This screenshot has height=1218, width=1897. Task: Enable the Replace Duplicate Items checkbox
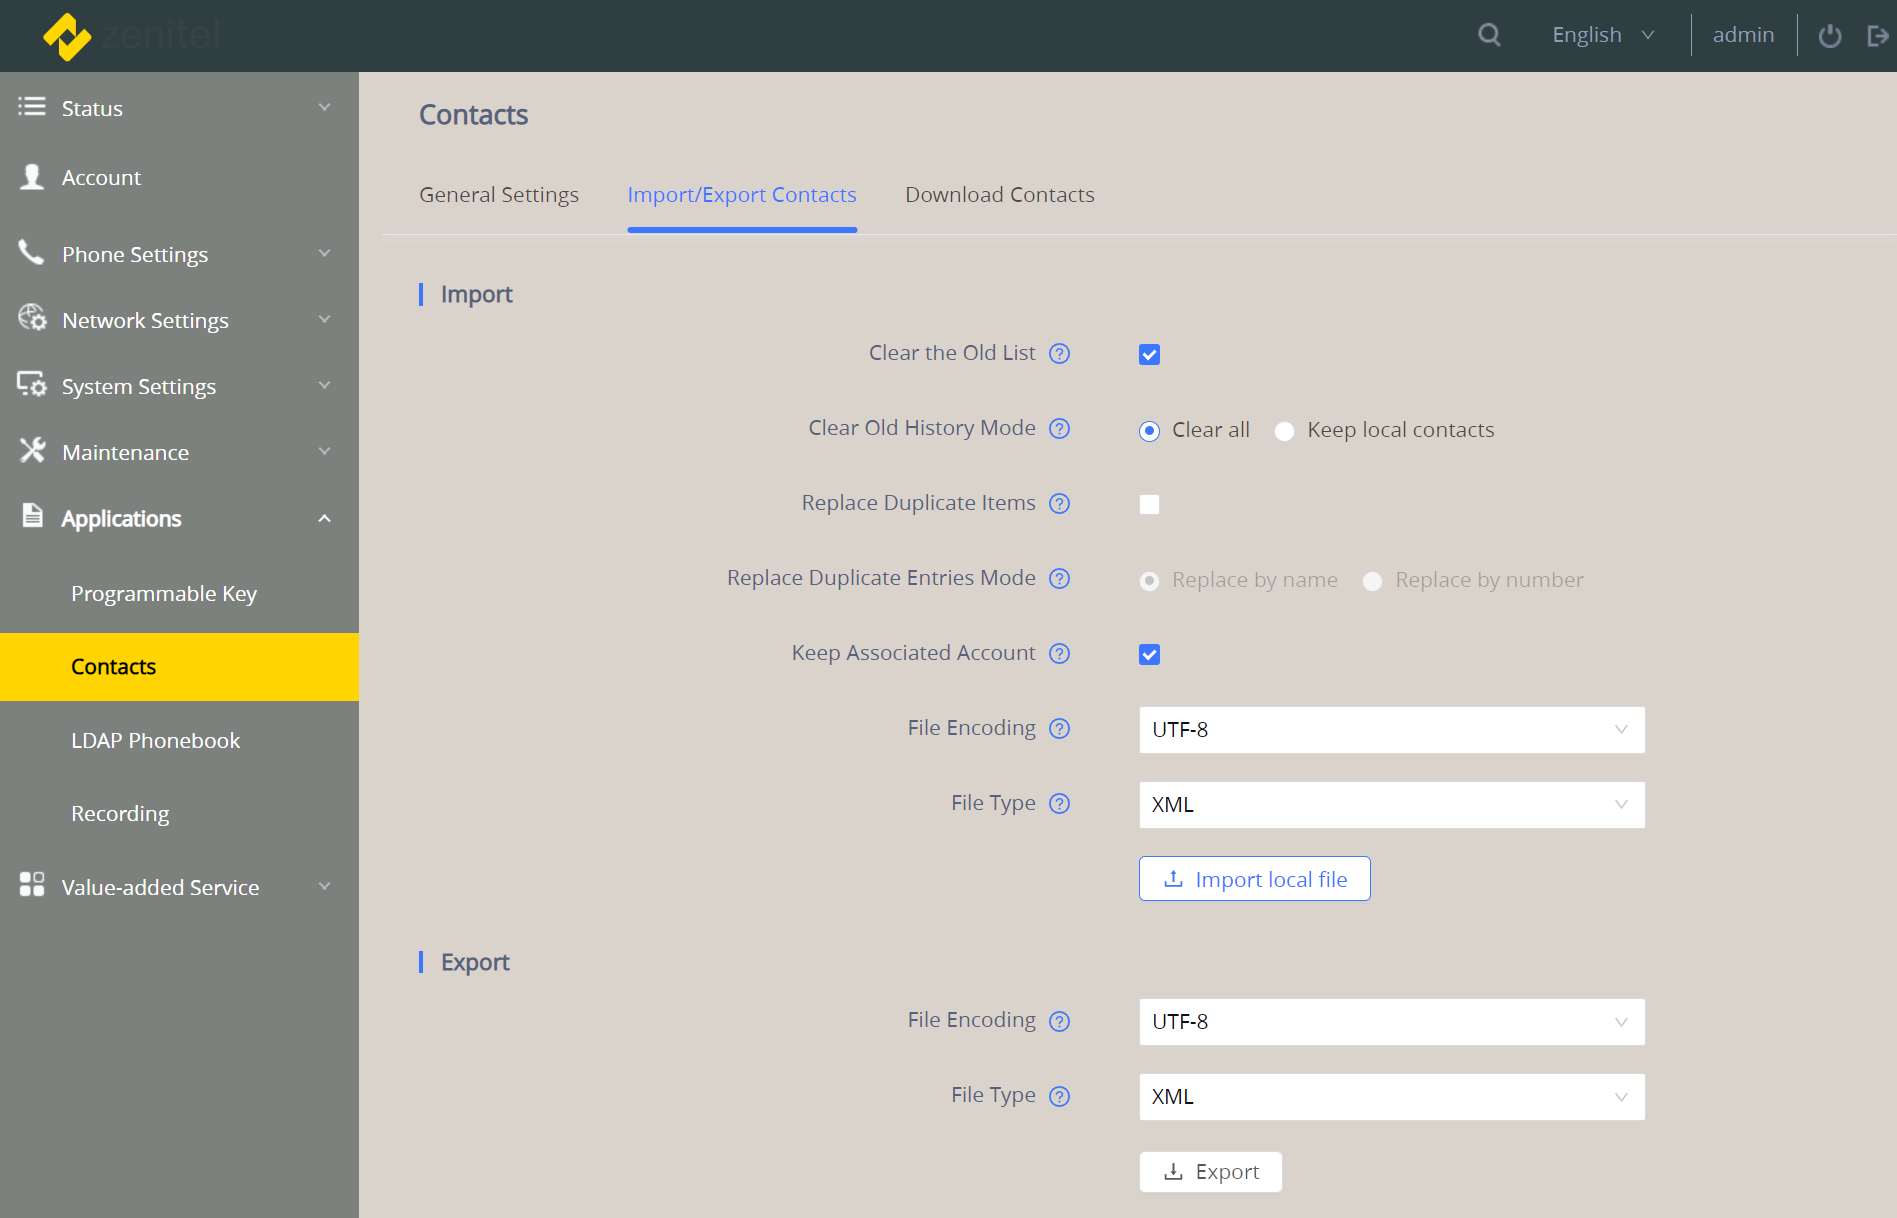pos(1149,505)
